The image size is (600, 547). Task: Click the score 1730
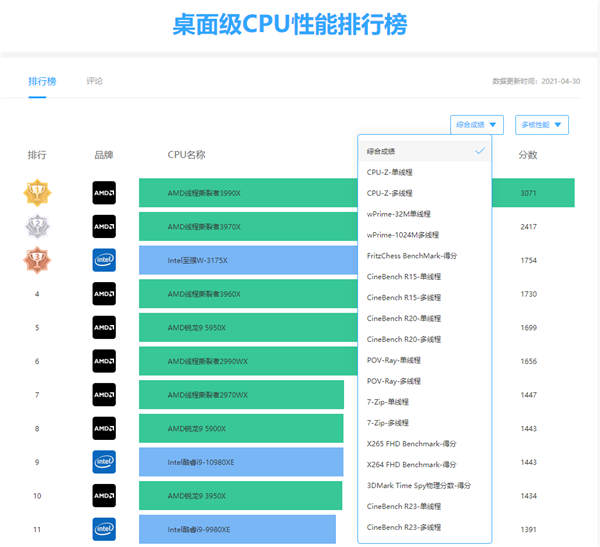pos(528,294)
